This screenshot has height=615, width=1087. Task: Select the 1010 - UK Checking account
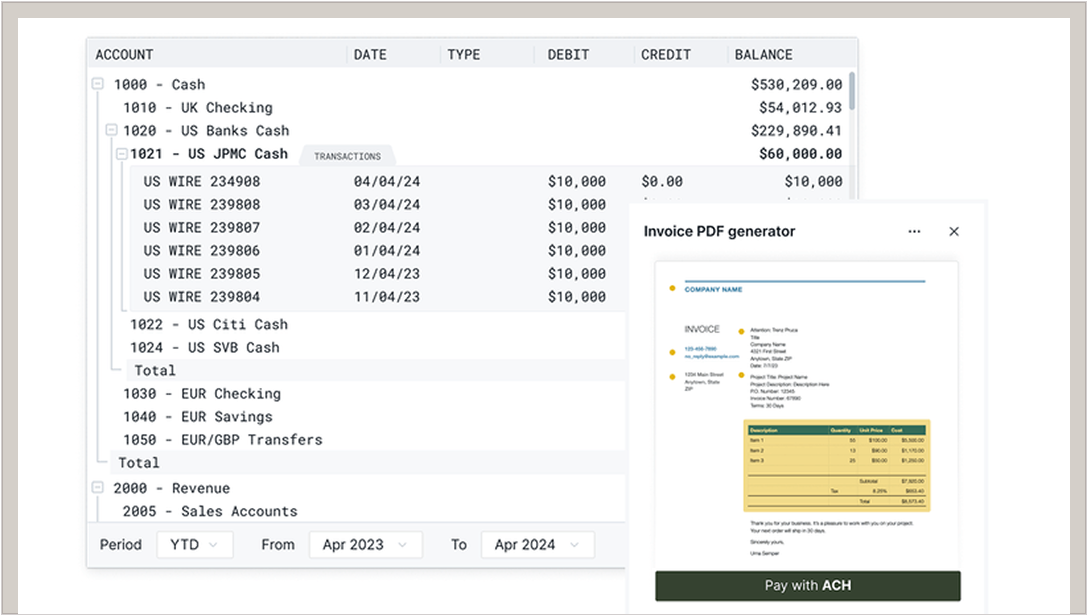click(x=197, y=108)
